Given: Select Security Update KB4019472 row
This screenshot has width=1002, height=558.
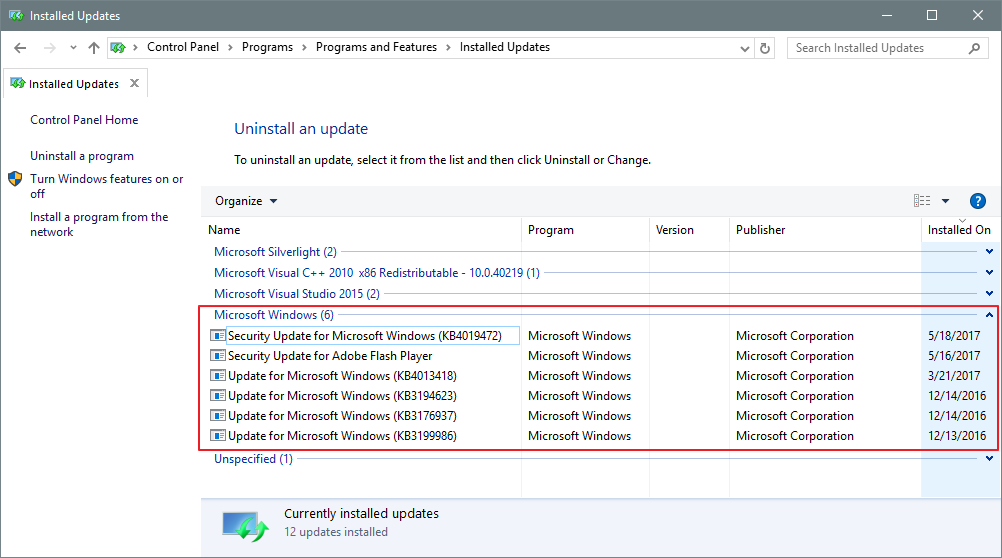Looking at the screenshot, I should (x=364, y=336).
